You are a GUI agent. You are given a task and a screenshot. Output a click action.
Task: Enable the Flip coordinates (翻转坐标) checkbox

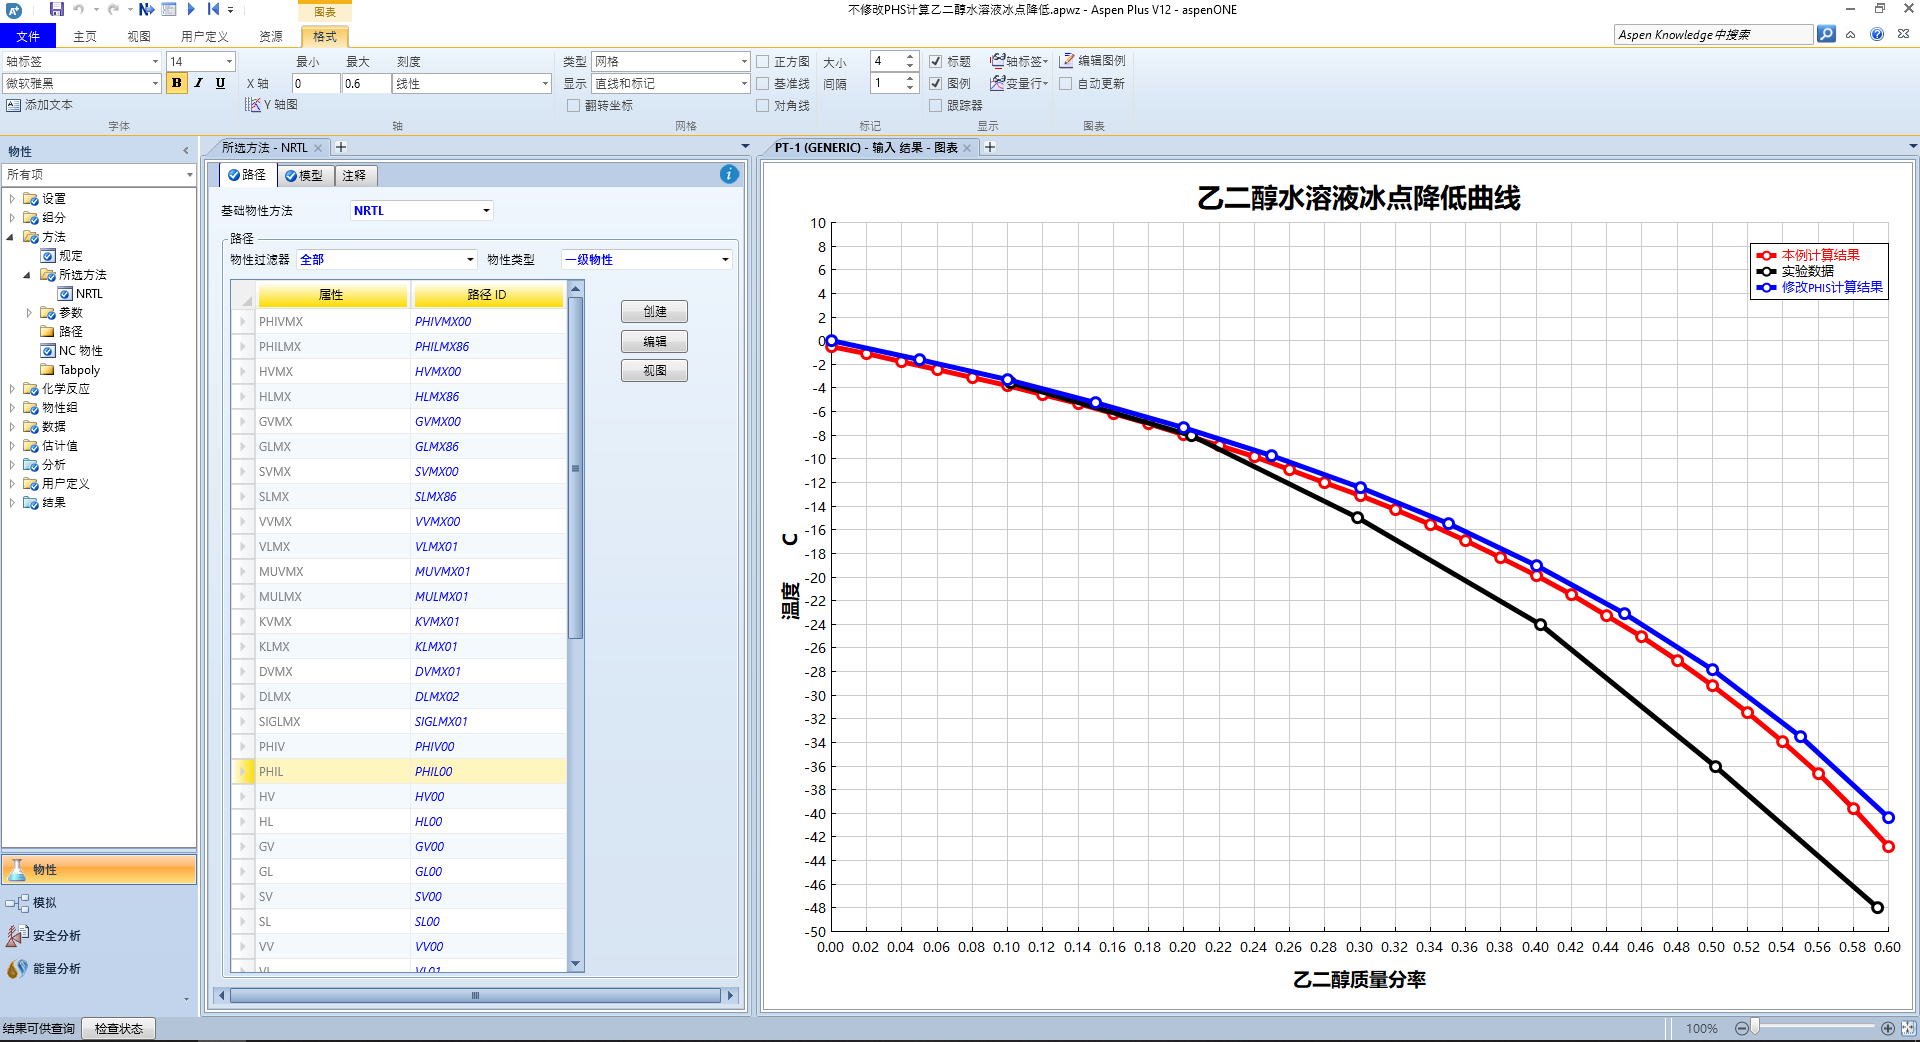574,105
